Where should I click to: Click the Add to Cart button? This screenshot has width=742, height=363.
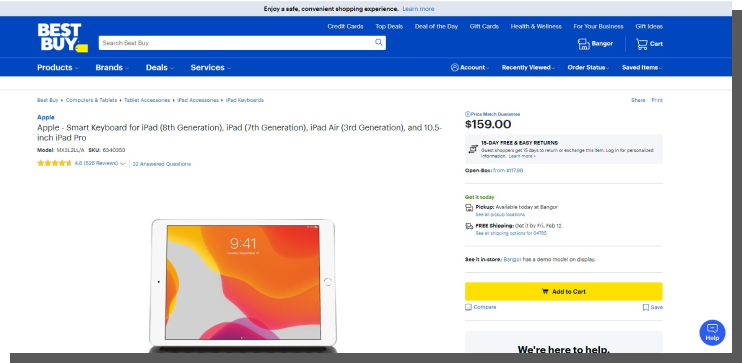click(564, 292)
